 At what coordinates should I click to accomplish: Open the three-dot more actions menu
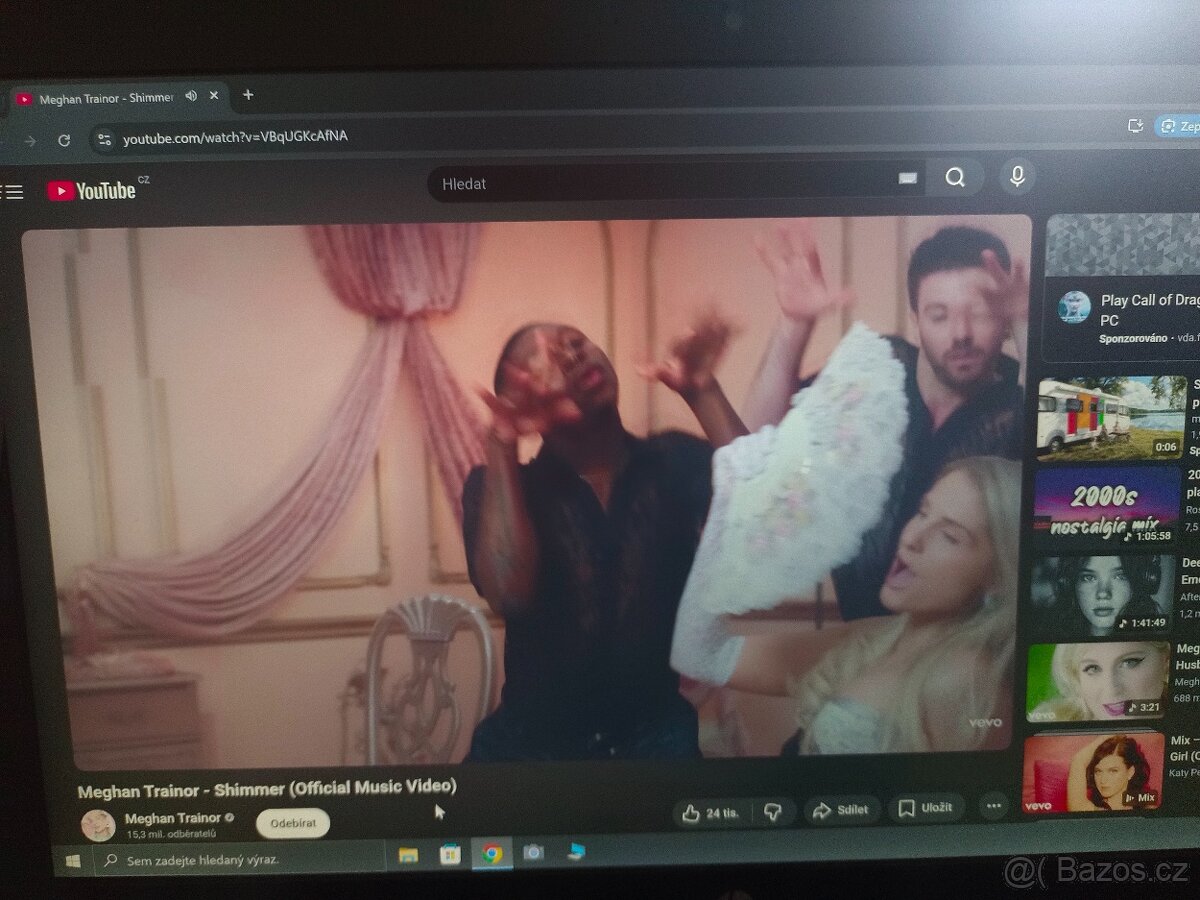point(993,806)
